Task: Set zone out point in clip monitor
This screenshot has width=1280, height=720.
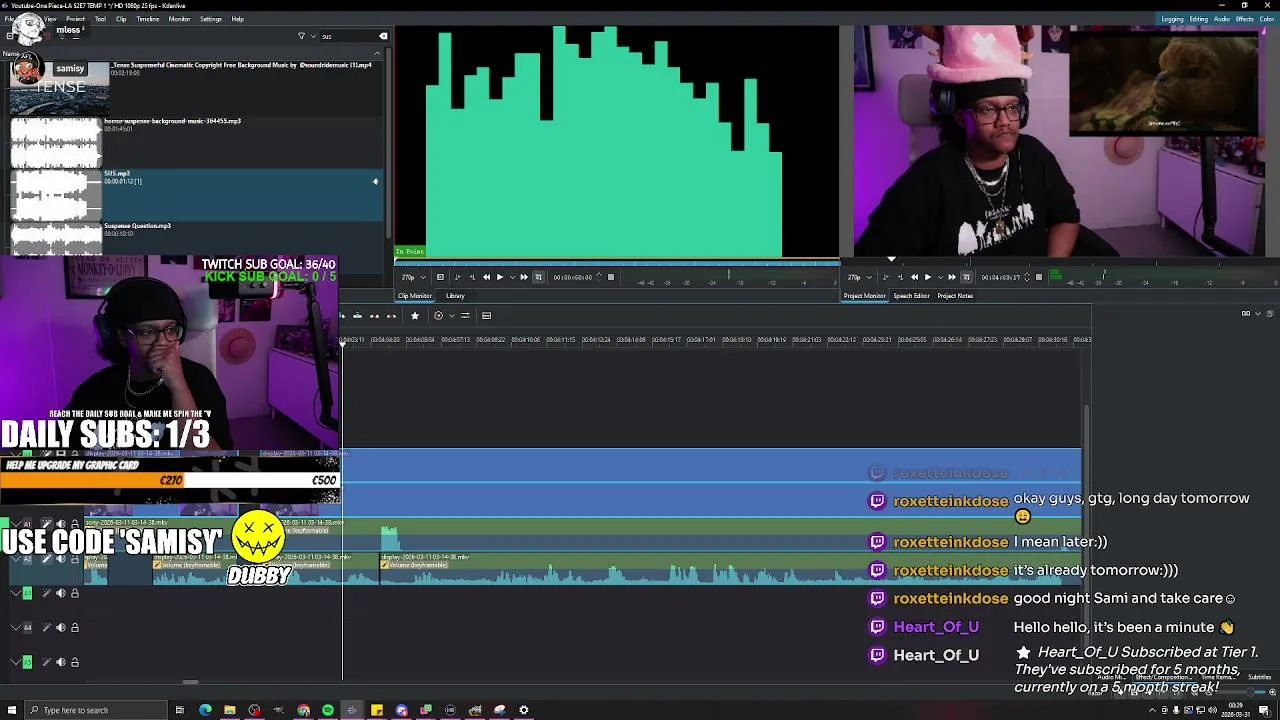Action: coord(472,277)
